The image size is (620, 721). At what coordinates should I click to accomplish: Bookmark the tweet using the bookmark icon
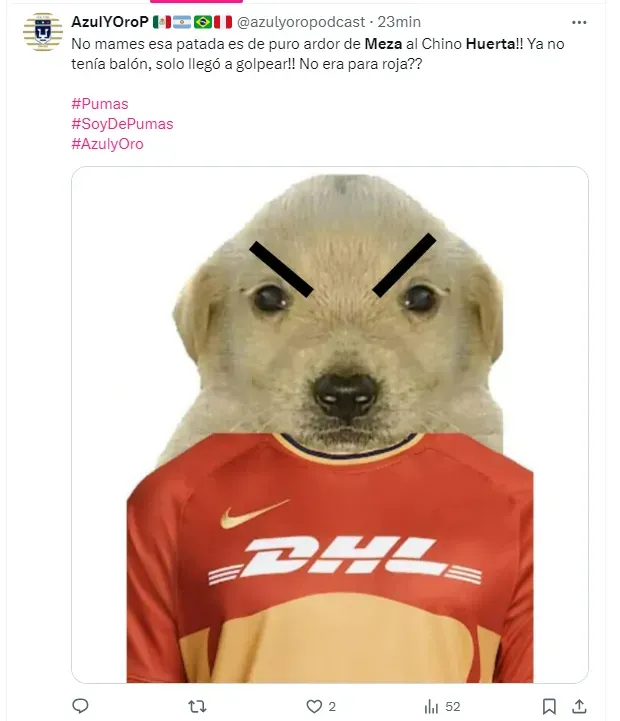(x=549, y=706)
